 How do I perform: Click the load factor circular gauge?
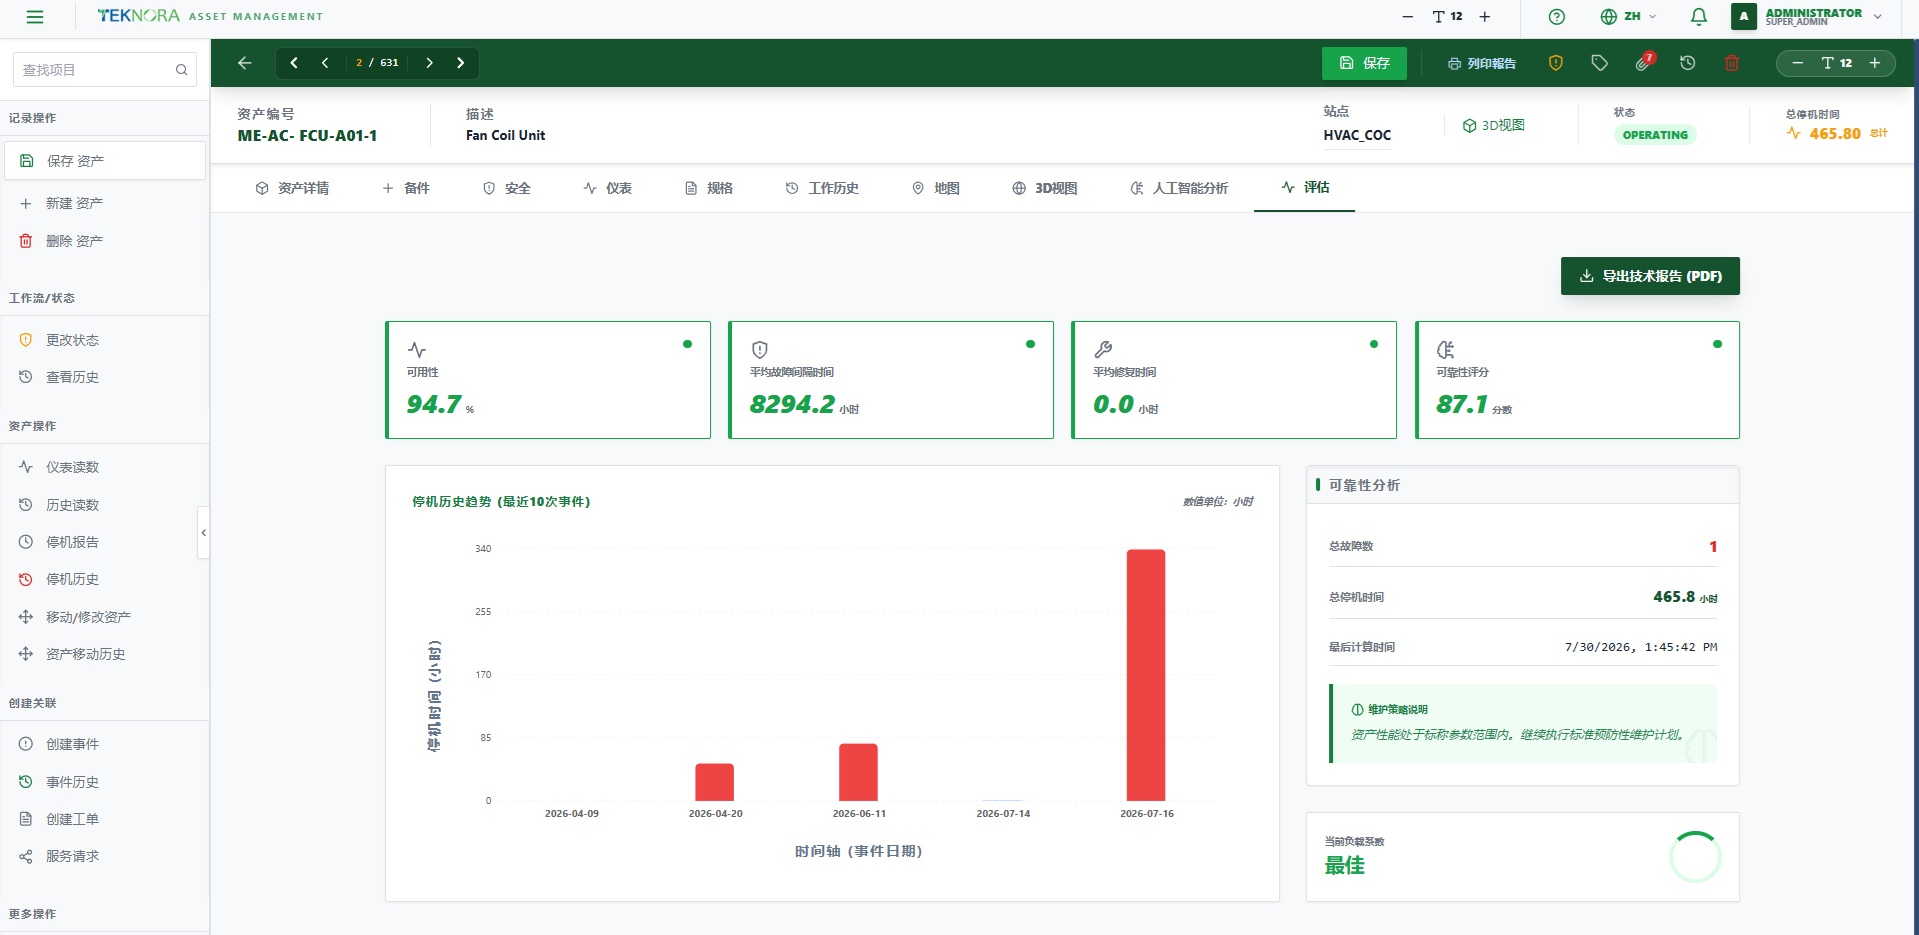[1695, 857]
